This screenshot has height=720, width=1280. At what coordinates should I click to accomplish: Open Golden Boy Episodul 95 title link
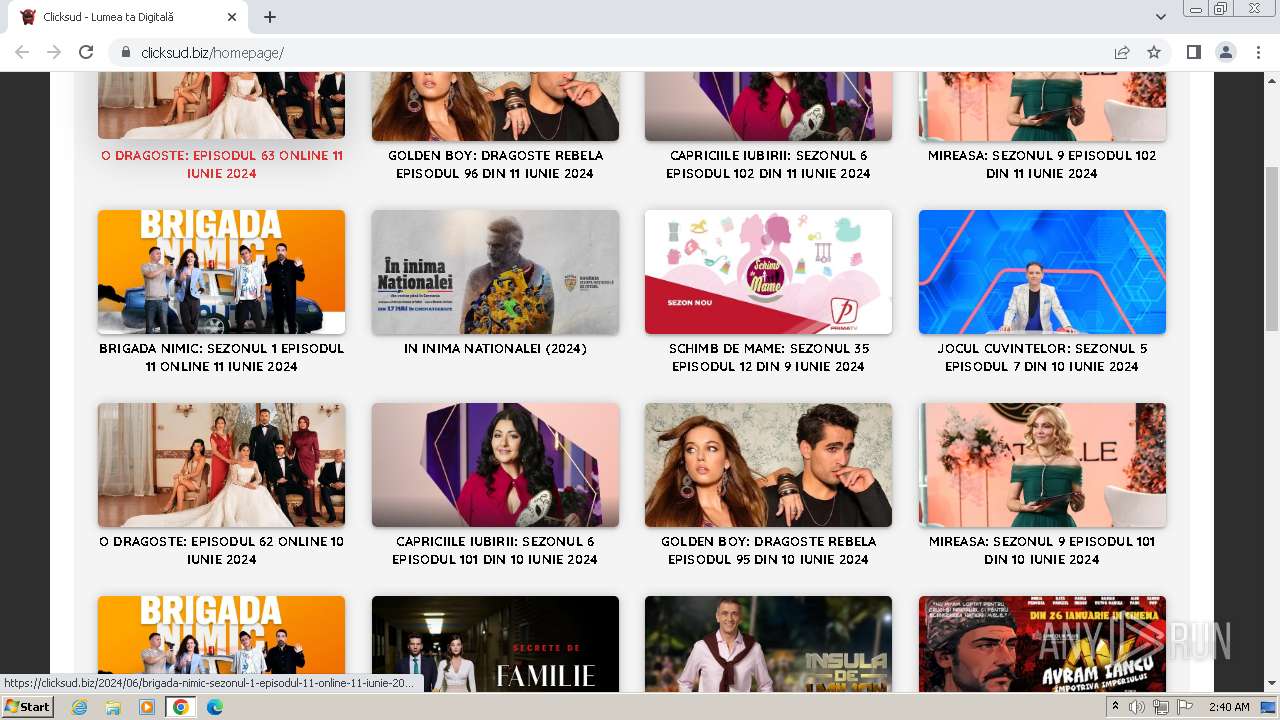click(768, 551)
